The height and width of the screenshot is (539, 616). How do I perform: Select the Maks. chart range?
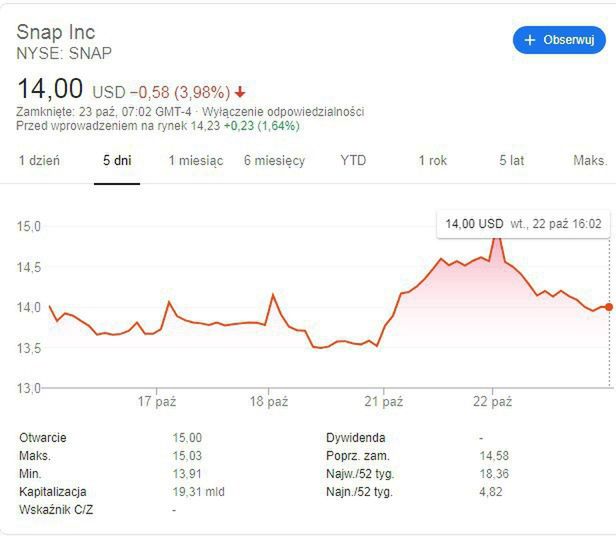click(589, 161)
